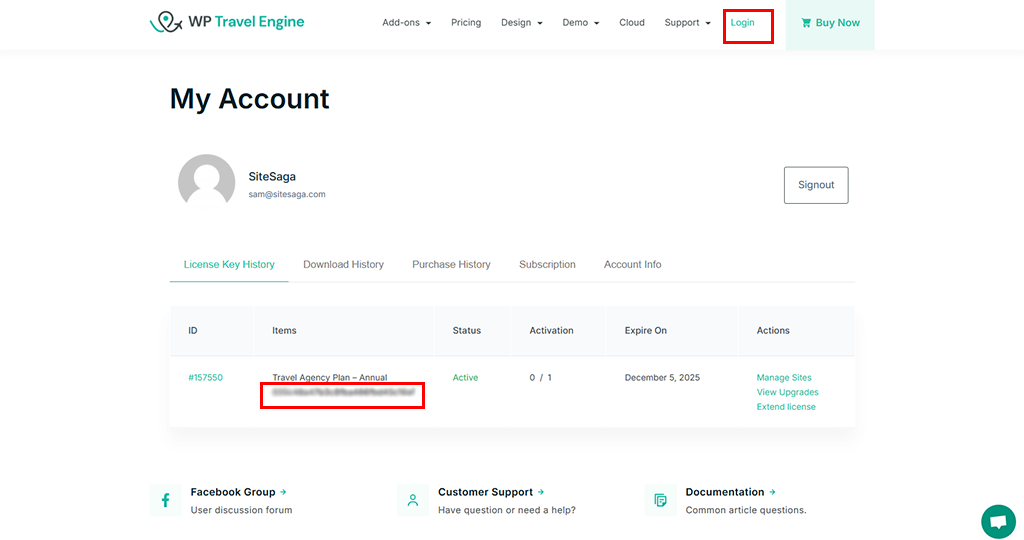The height and width of the screenshot is (540, 1024).
Task: Click the Extend license action link
Action: tap(786, 406)
